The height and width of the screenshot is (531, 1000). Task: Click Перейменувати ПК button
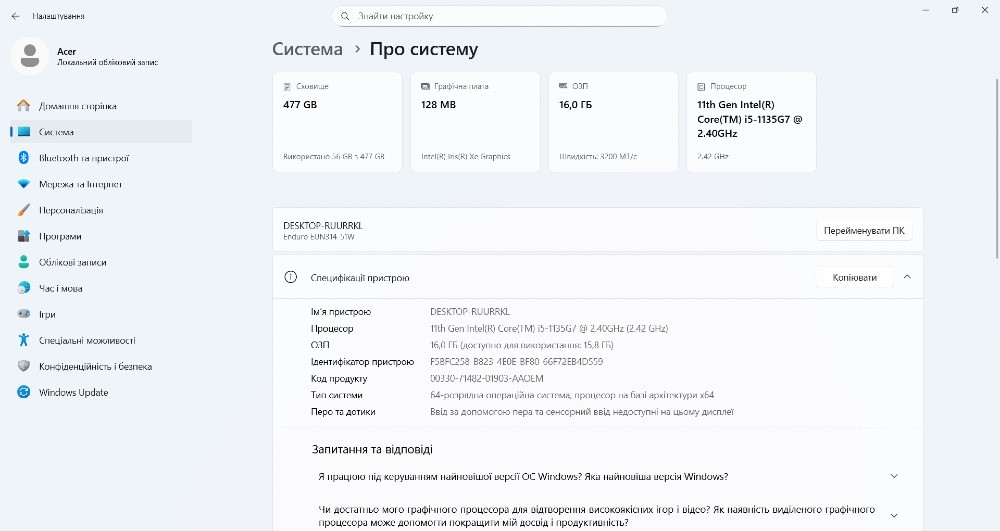tap(864, 231)
